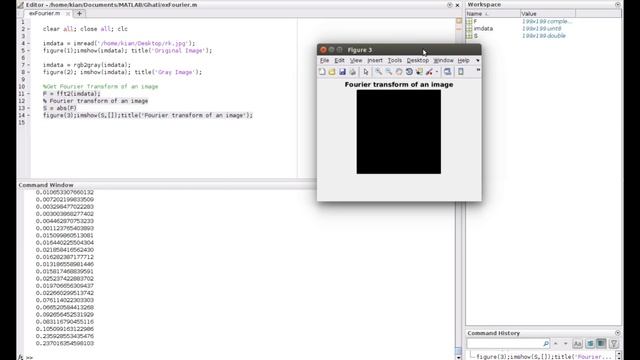Open the Edit menu in Figure 3
Viewport: 640px width, 360px height.
click(339, 60)
